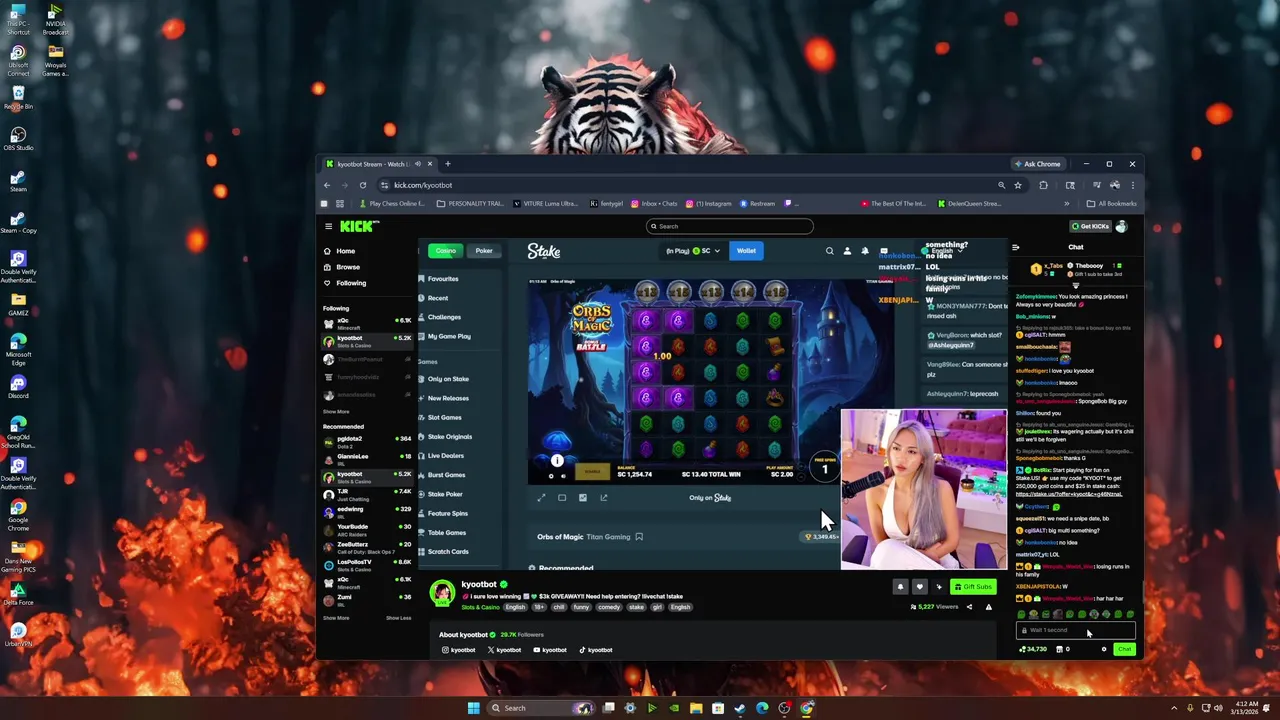Click Show More under Following

tap(336, 412)
